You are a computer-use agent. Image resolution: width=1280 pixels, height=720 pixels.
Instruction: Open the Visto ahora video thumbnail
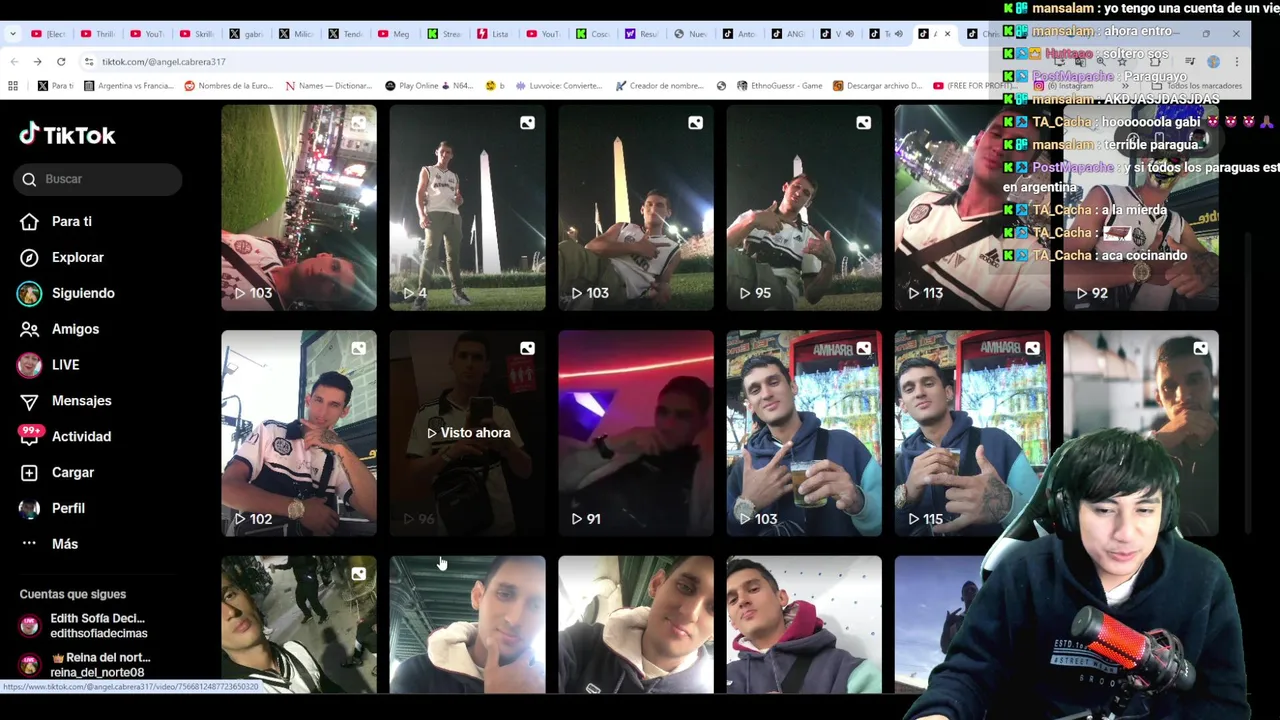pos(468,433)
